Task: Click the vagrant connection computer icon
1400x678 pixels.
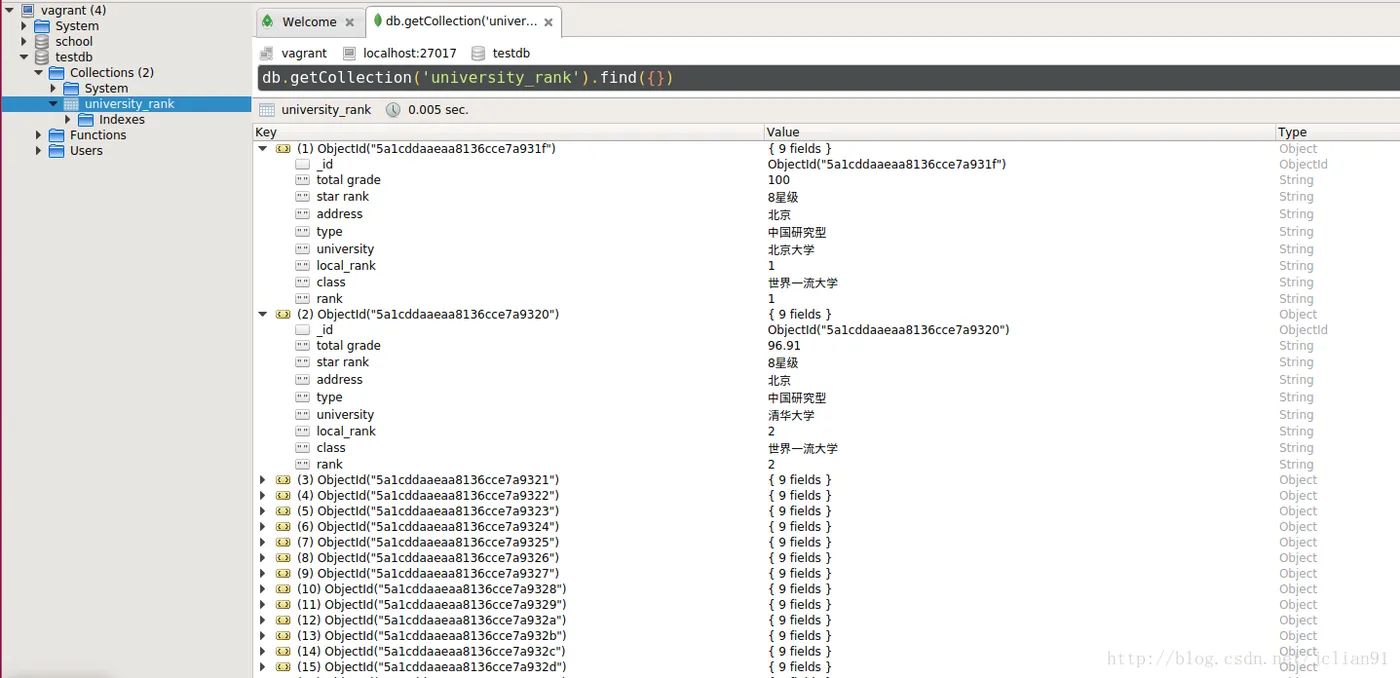Action: 27,10
